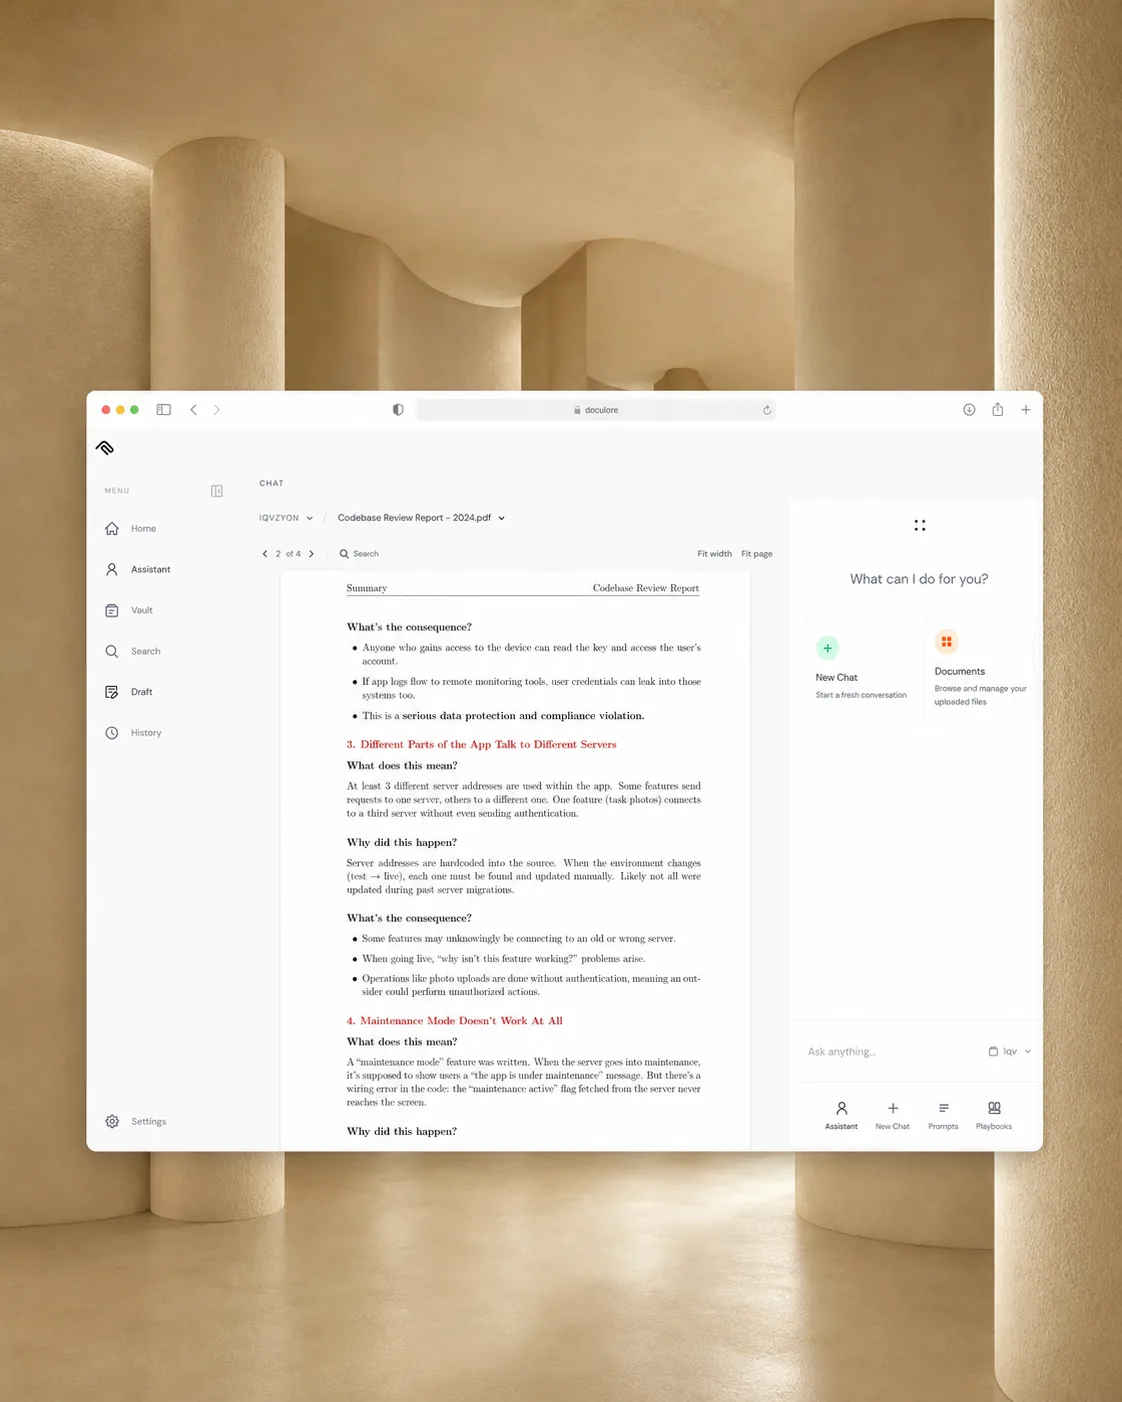Open the Documents orange grid card

click(980, 668)
